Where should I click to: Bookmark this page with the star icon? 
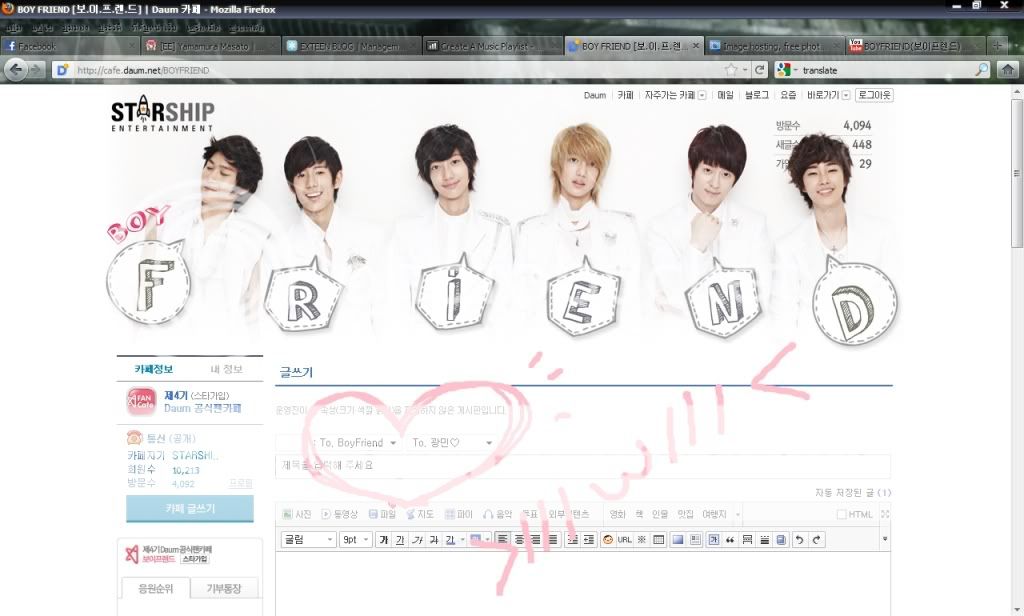[x=731, y=70]
